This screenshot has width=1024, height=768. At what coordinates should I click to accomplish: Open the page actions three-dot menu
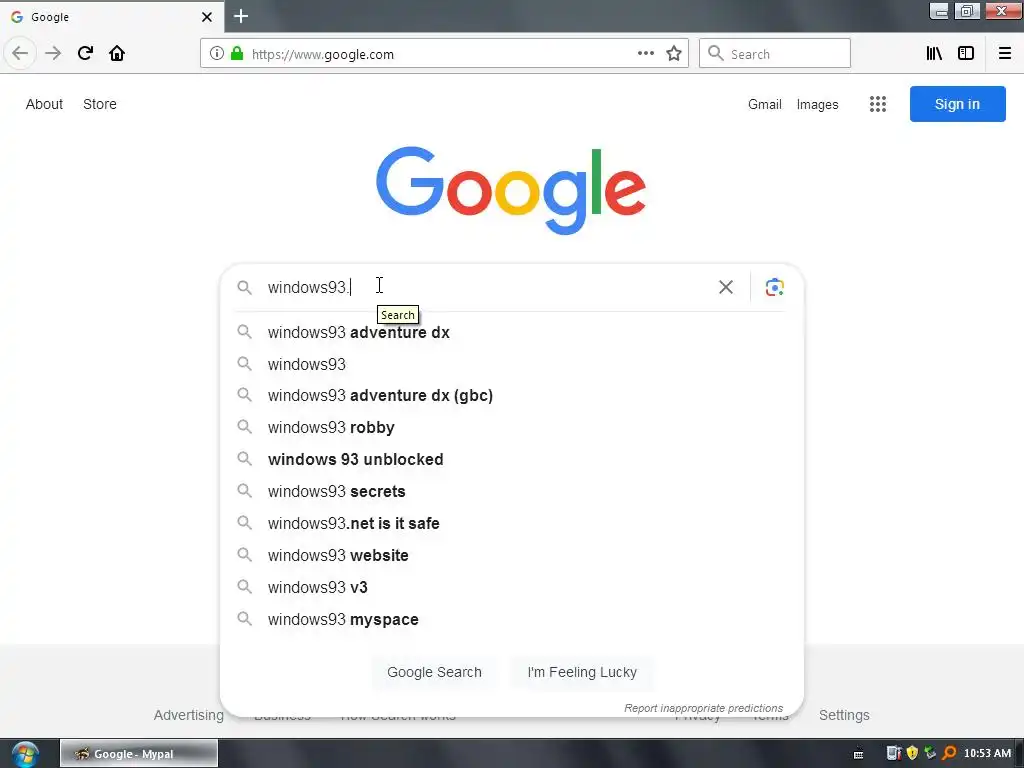(645, 54)
